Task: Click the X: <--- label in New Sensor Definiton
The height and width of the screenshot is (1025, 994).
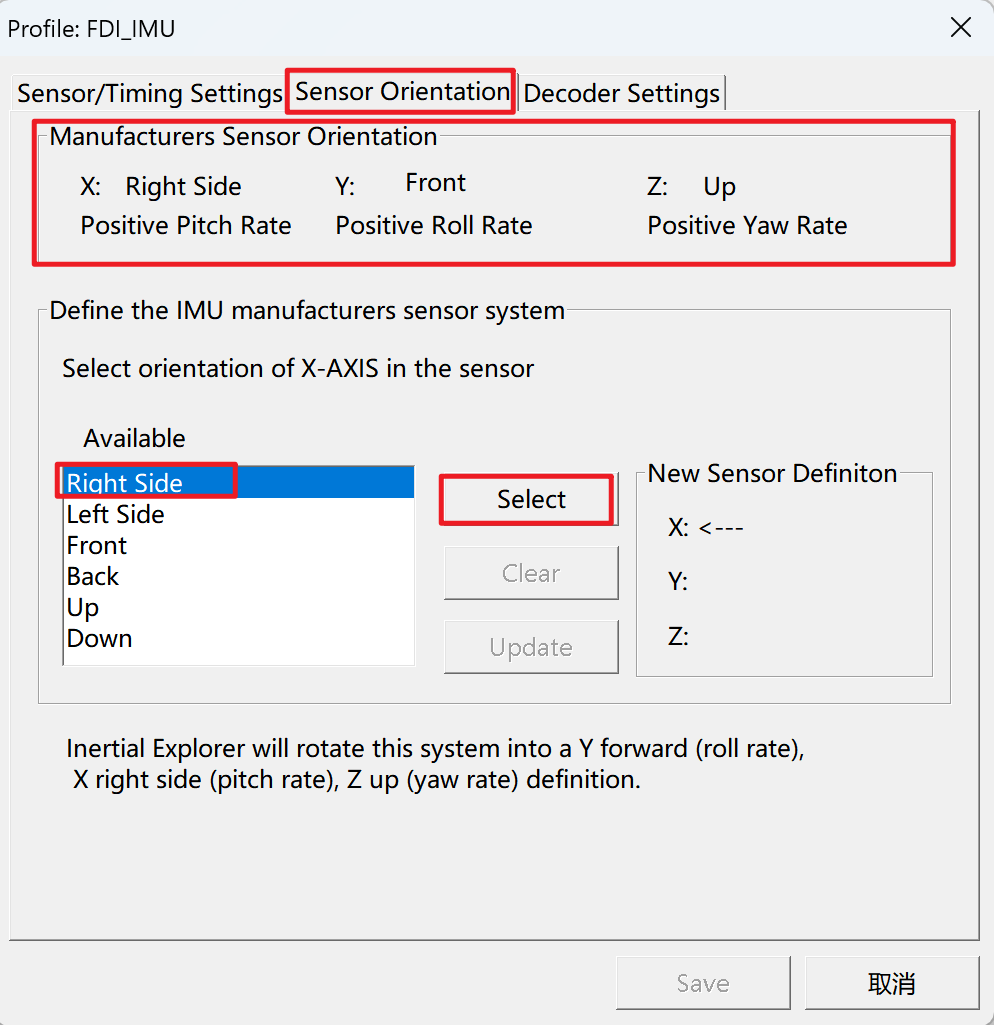Action: (x=706, y=527)
